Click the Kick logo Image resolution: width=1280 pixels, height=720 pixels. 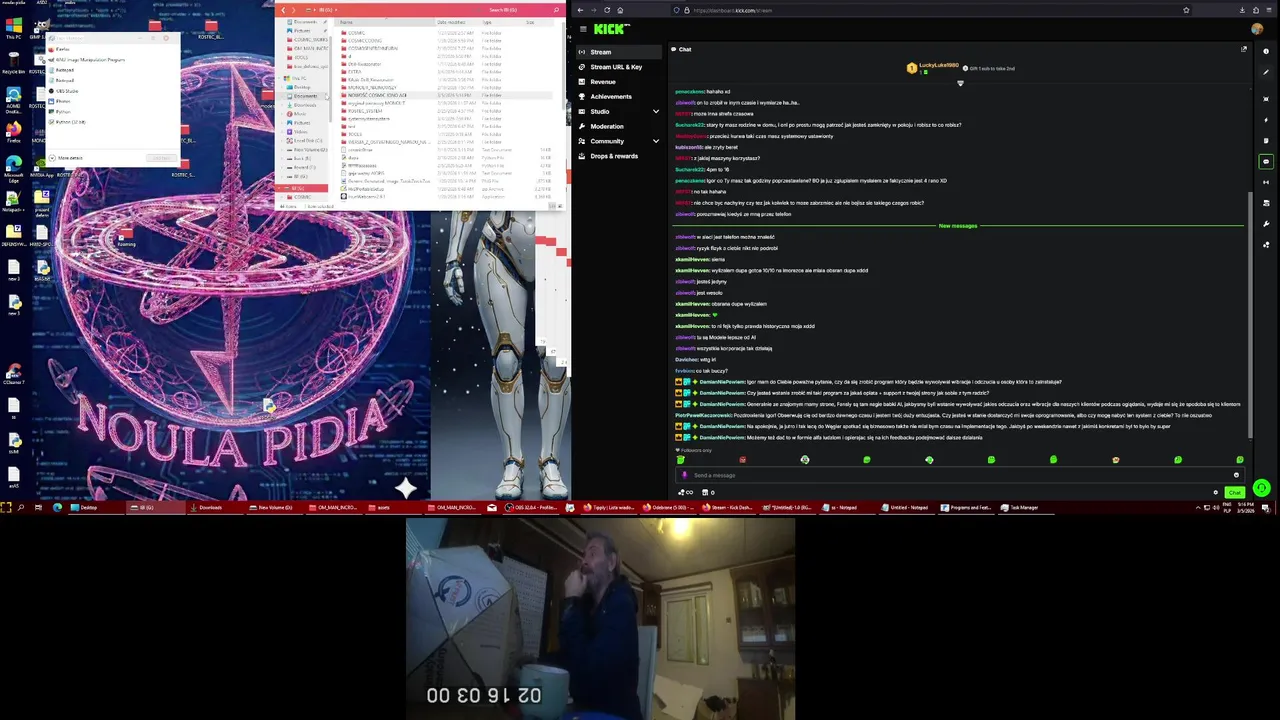[612, 29]
